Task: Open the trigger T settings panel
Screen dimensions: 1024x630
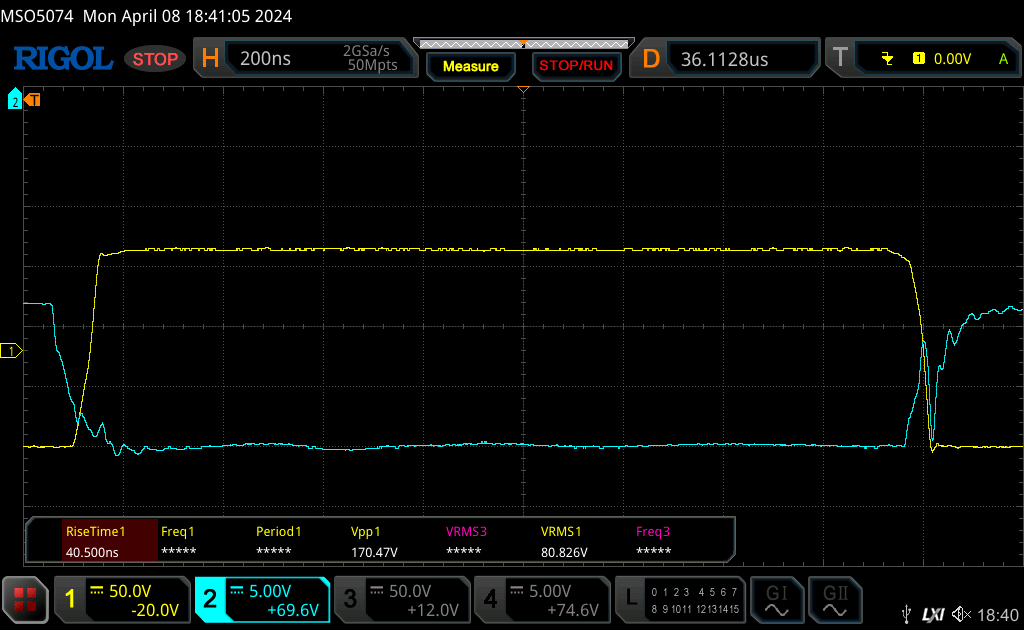Action: point(923,59)
